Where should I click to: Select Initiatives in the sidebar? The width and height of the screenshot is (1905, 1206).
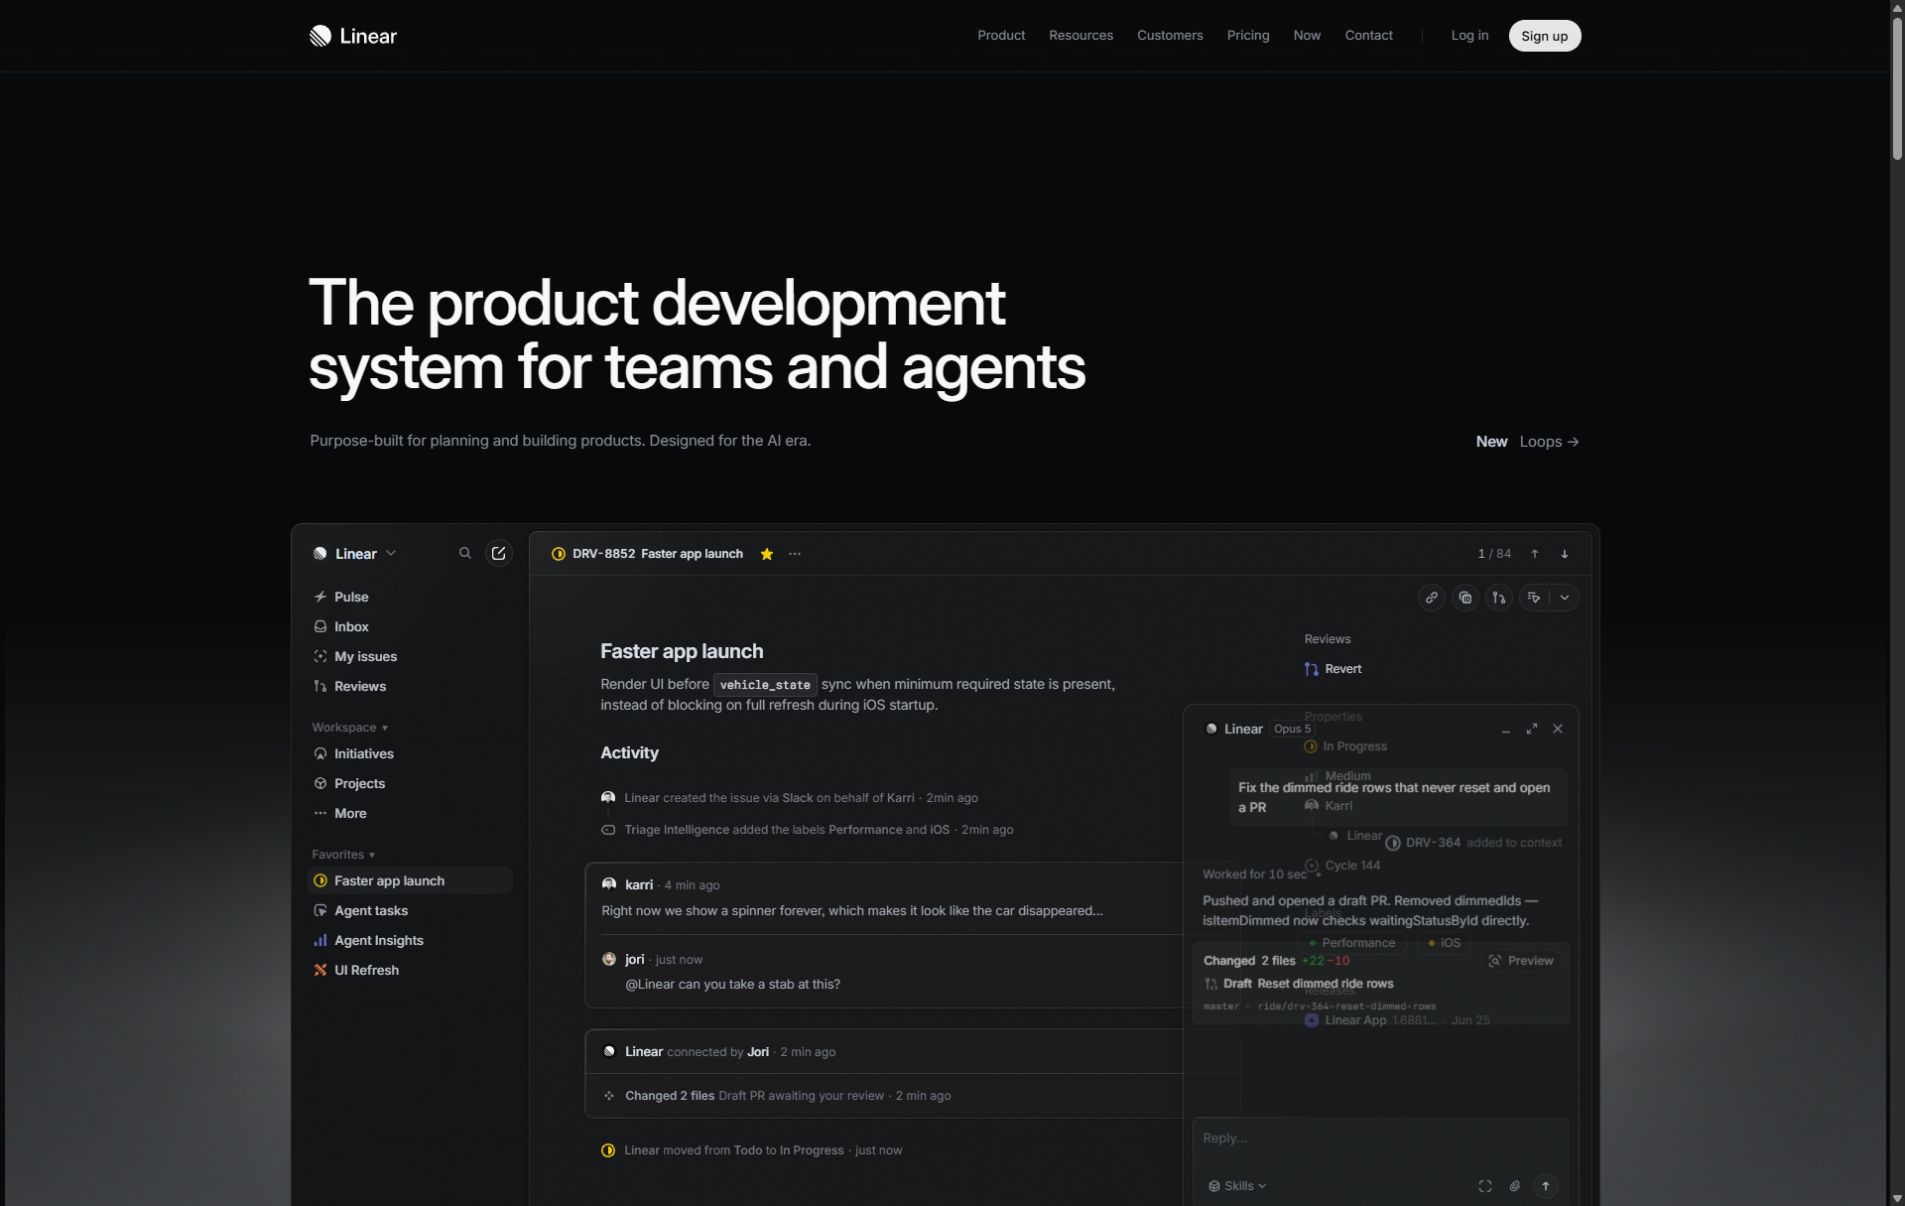click(x=410, y=754)
